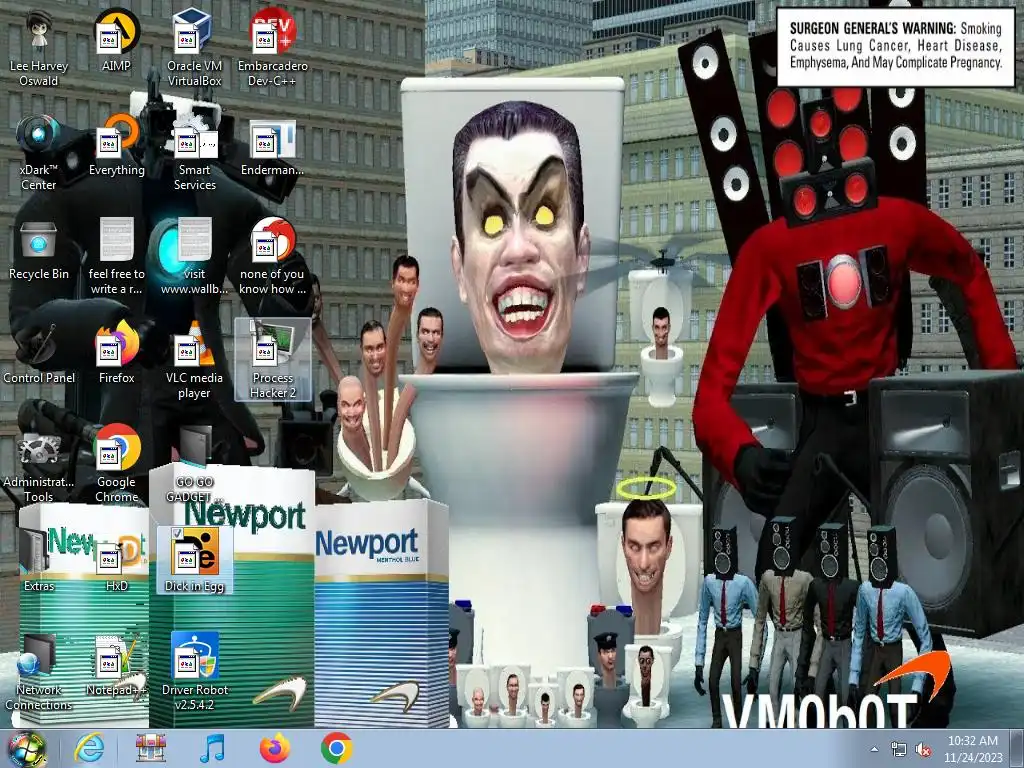1024x768 pixels.
Task: Open the Extras folder icon
Action: 39,560
